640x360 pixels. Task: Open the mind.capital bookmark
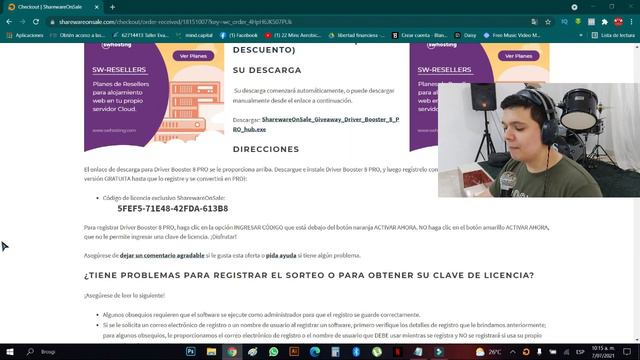194,36
